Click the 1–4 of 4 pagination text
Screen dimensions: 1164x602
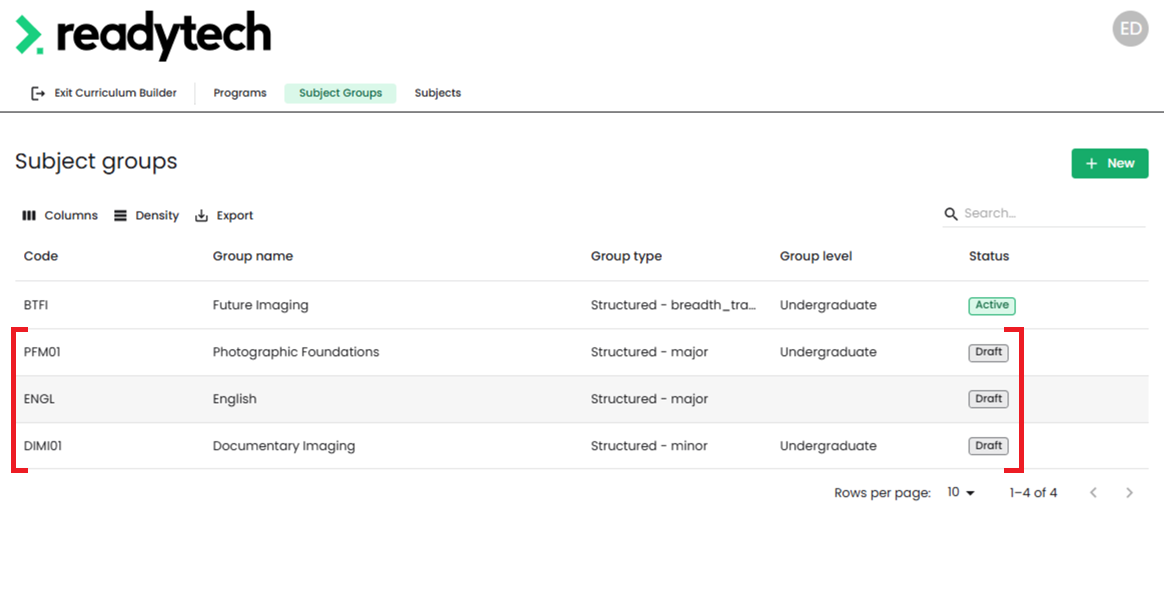coord(1033,492)
